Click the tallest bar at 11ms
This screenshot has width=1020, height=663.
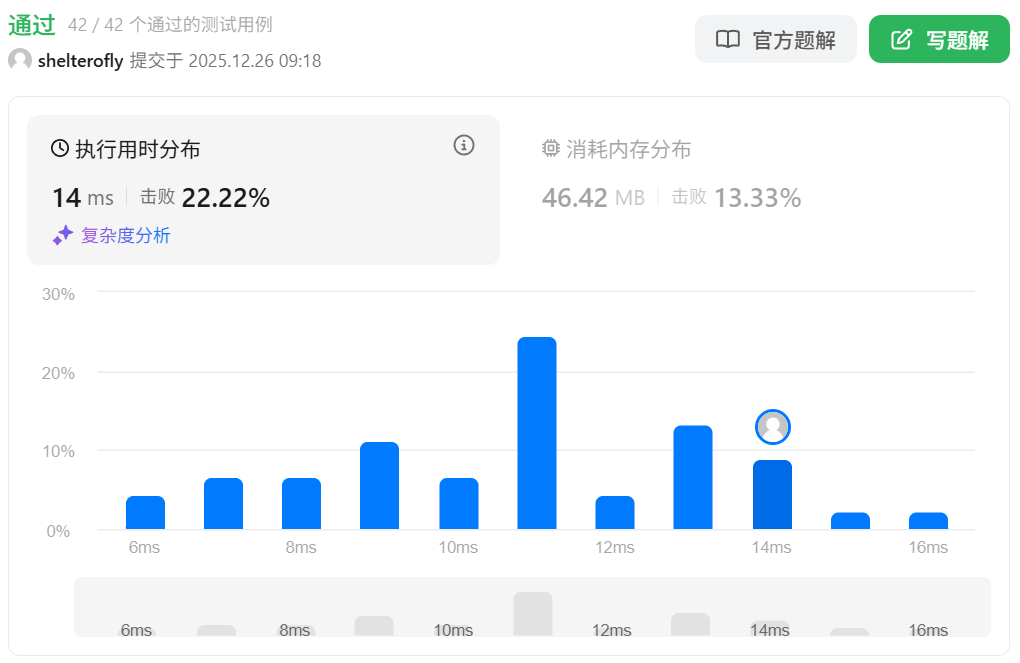(537, 433)
